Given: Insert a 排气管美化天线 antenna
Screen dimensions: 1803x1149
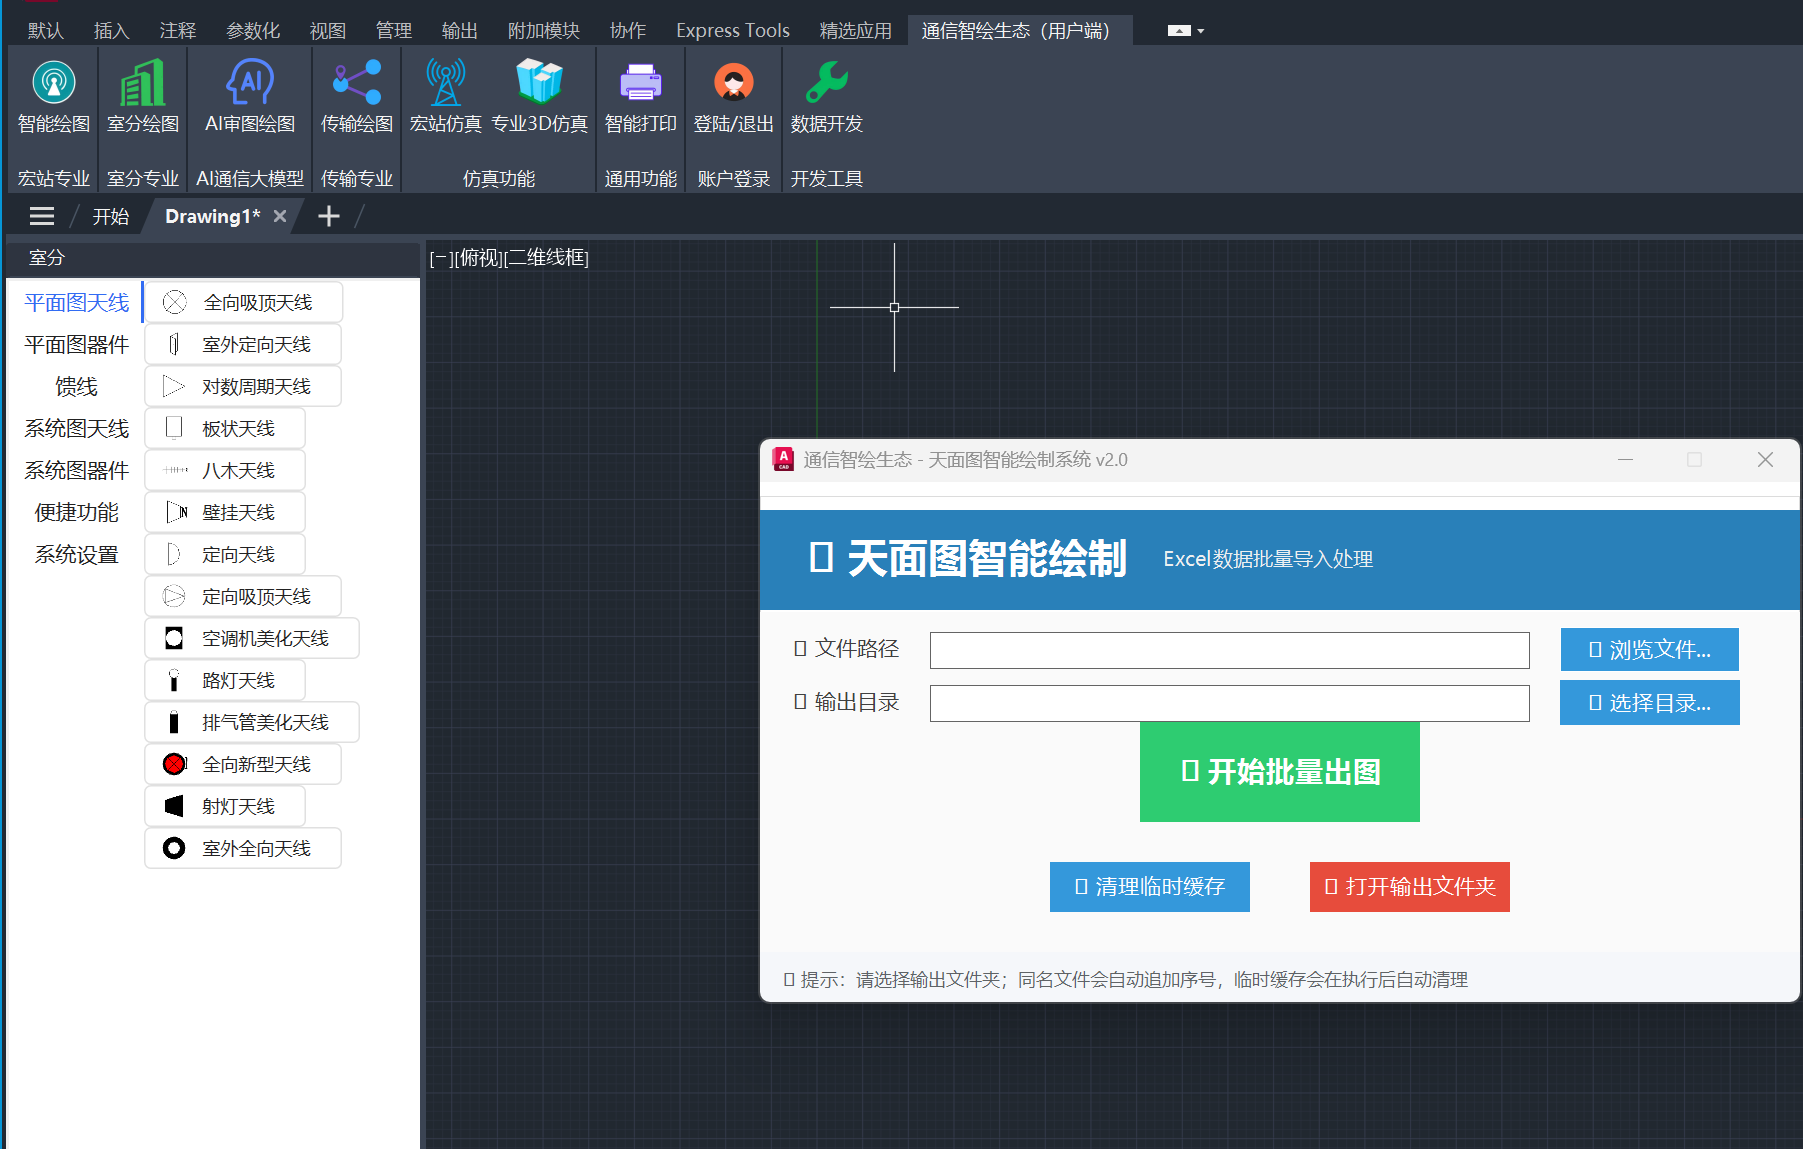Looking at the screenshot, I should click(252, 722).
